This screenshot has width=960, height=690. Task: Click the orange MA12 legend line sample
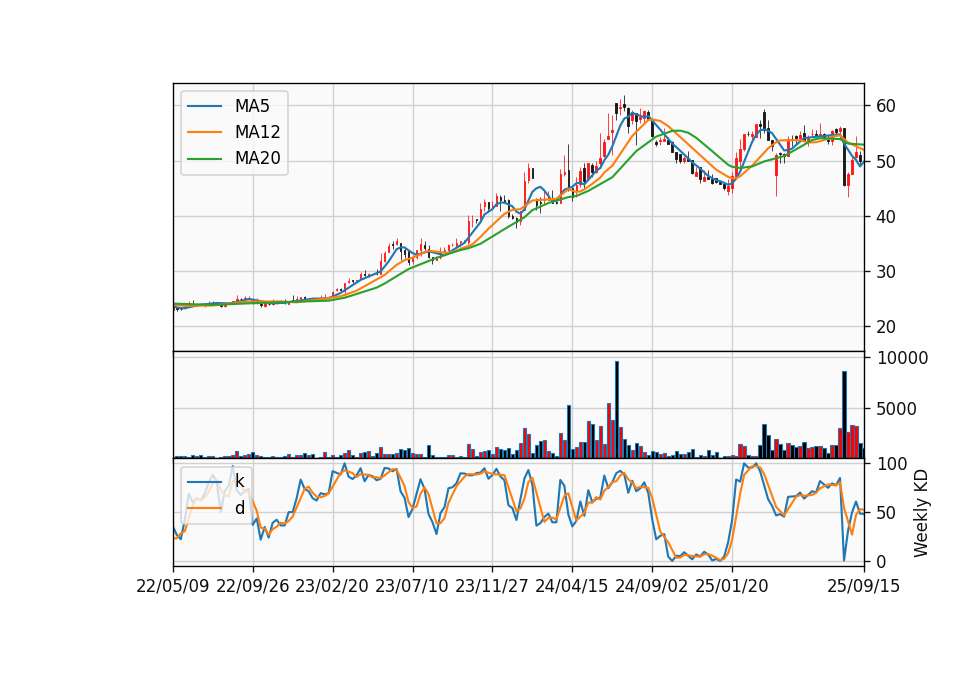[x=204, y=132]
